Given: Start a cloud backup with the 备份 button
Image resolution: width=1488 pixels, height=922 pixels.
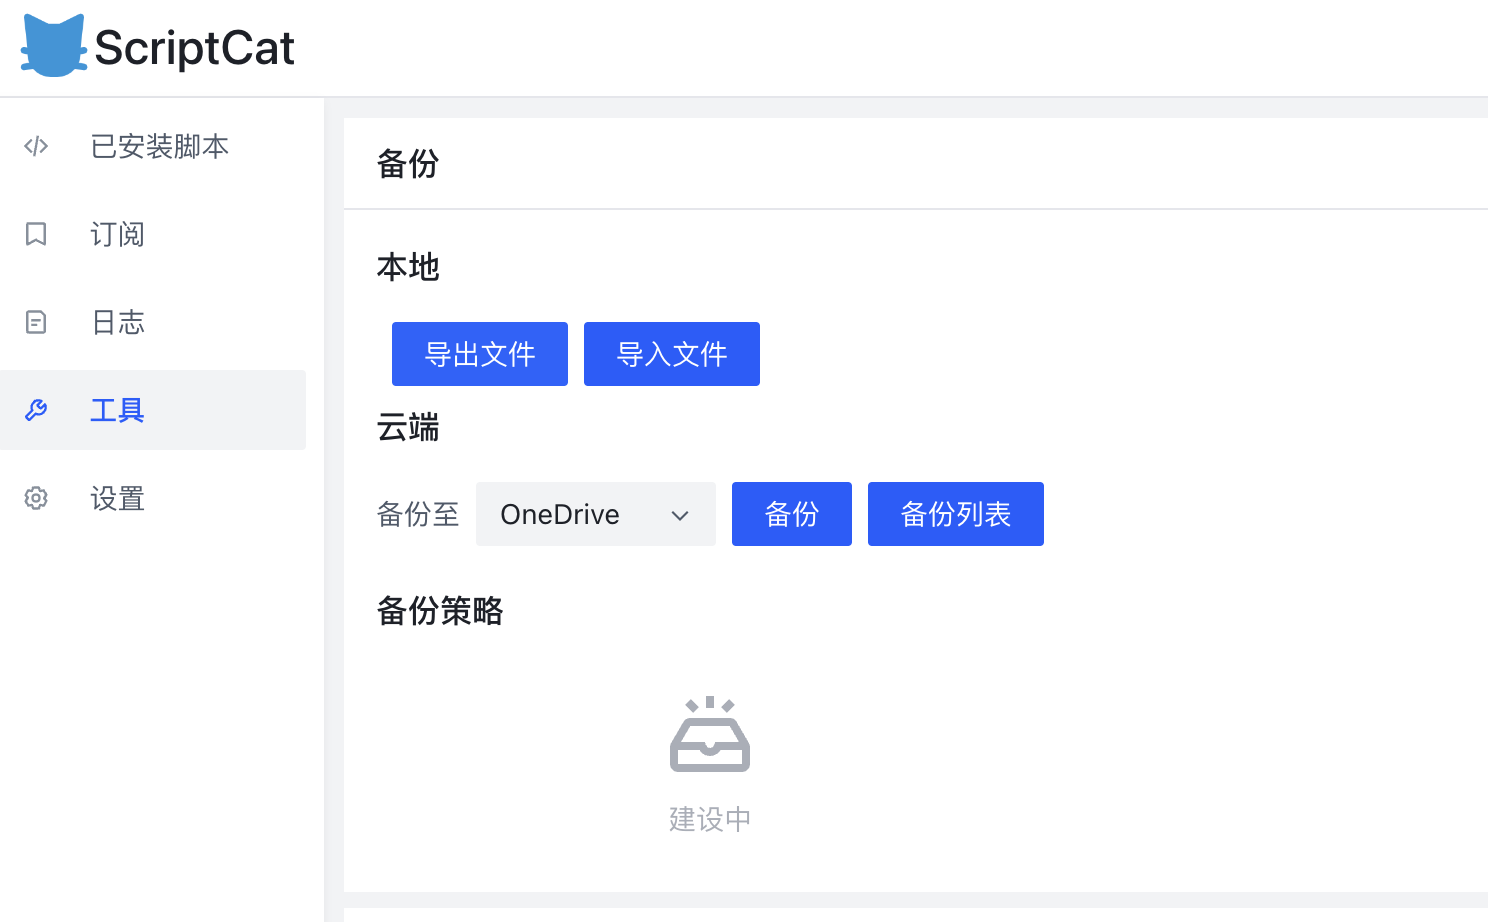Looking at the screenshot, I should pyautogui.click(x=791, y=514).
